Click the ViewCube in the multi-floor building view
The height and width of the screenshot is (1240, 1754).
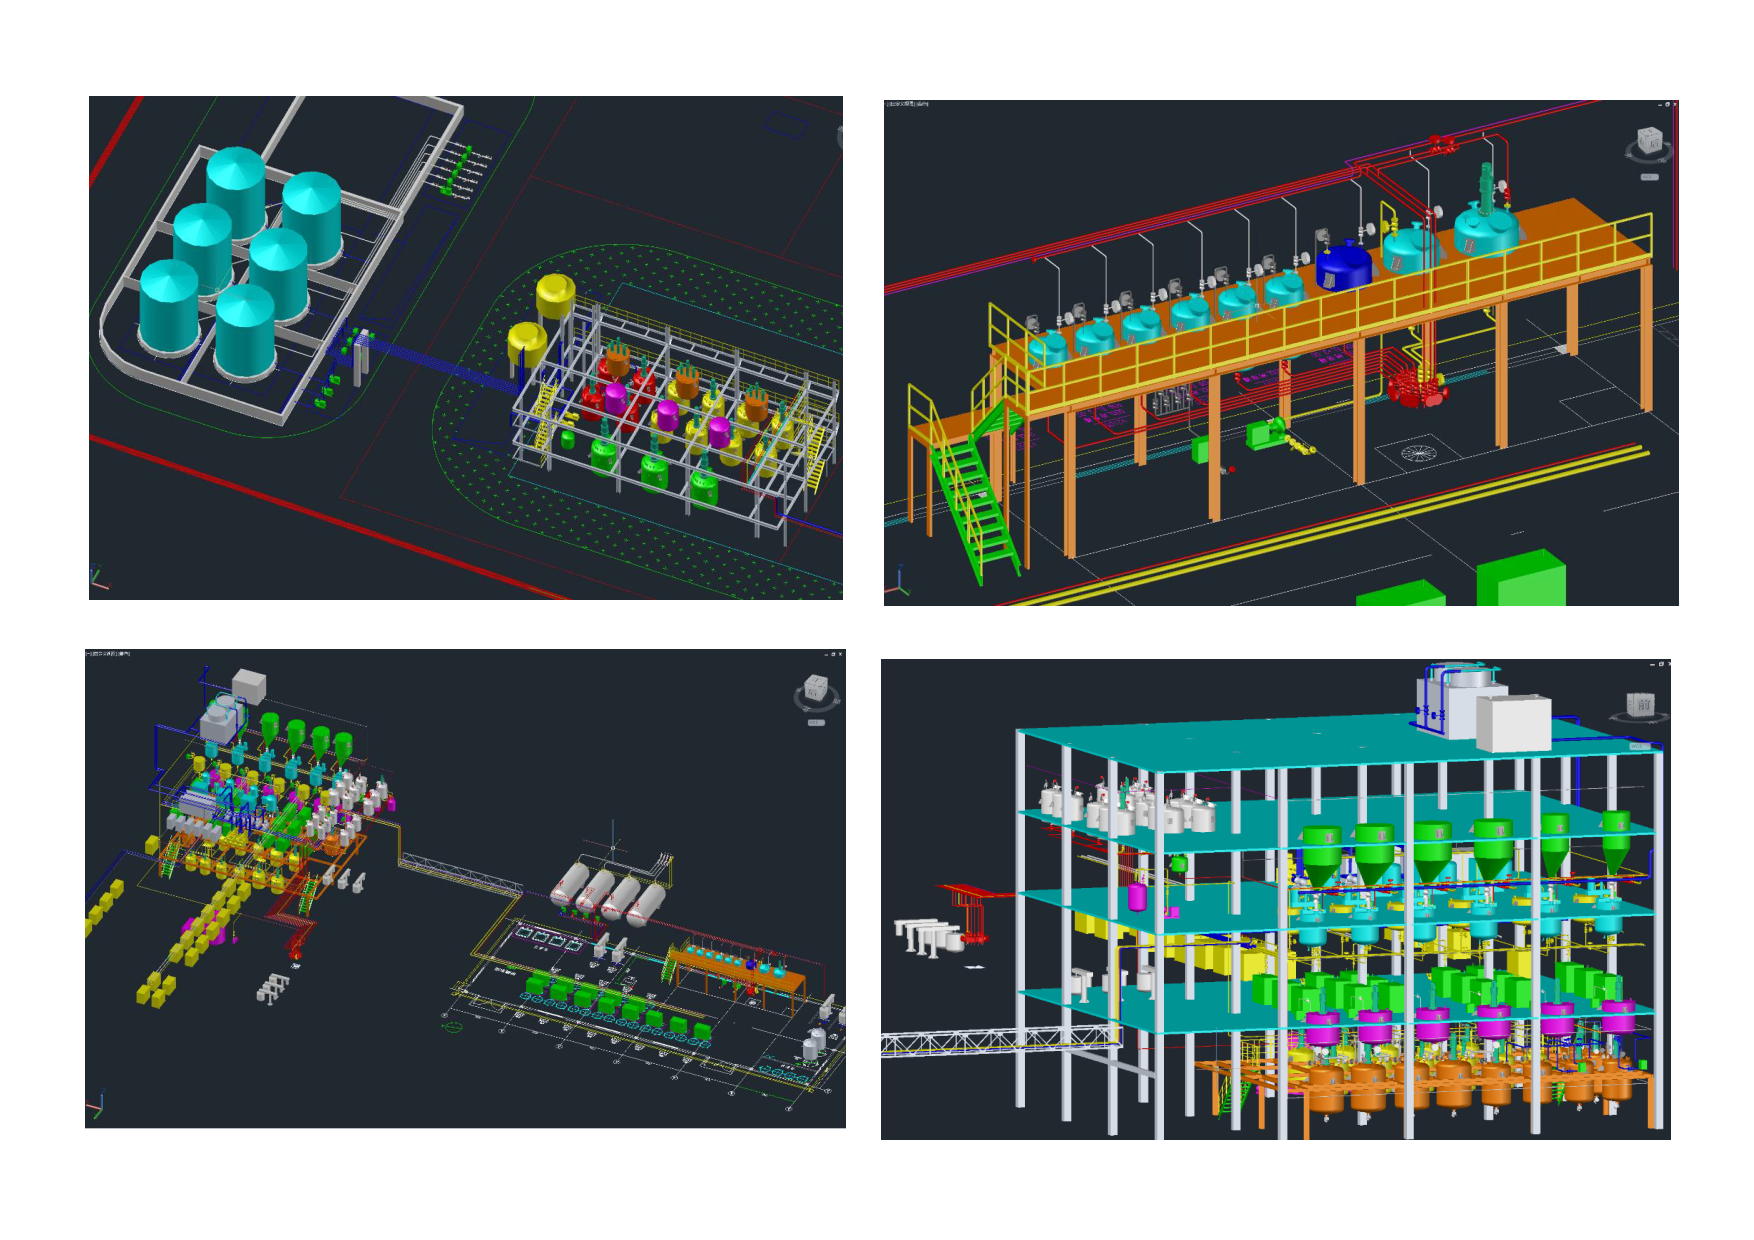pos(1640,707)
